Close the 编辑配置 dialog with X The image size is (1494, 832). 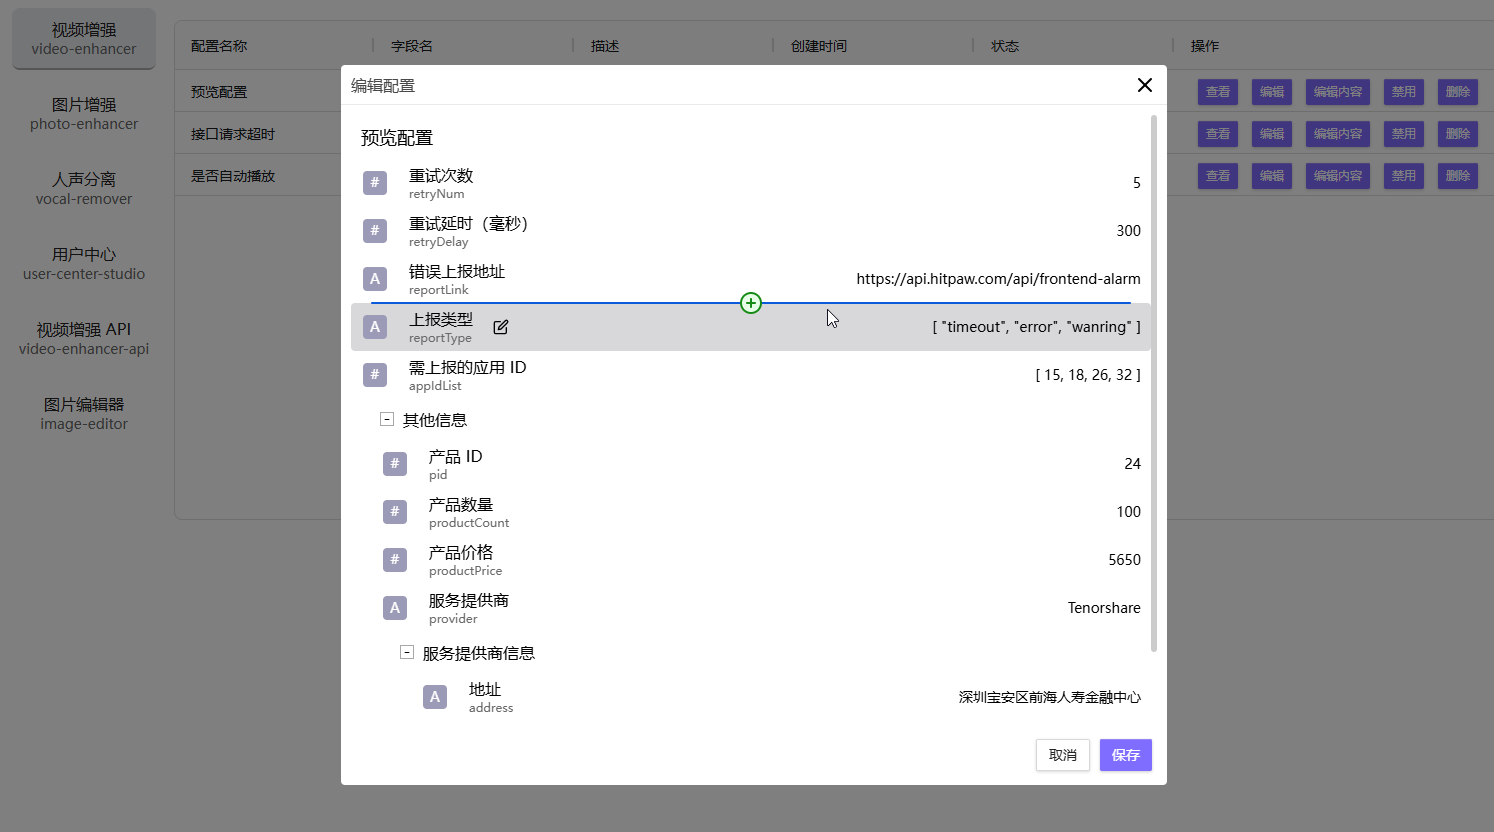1145,85
